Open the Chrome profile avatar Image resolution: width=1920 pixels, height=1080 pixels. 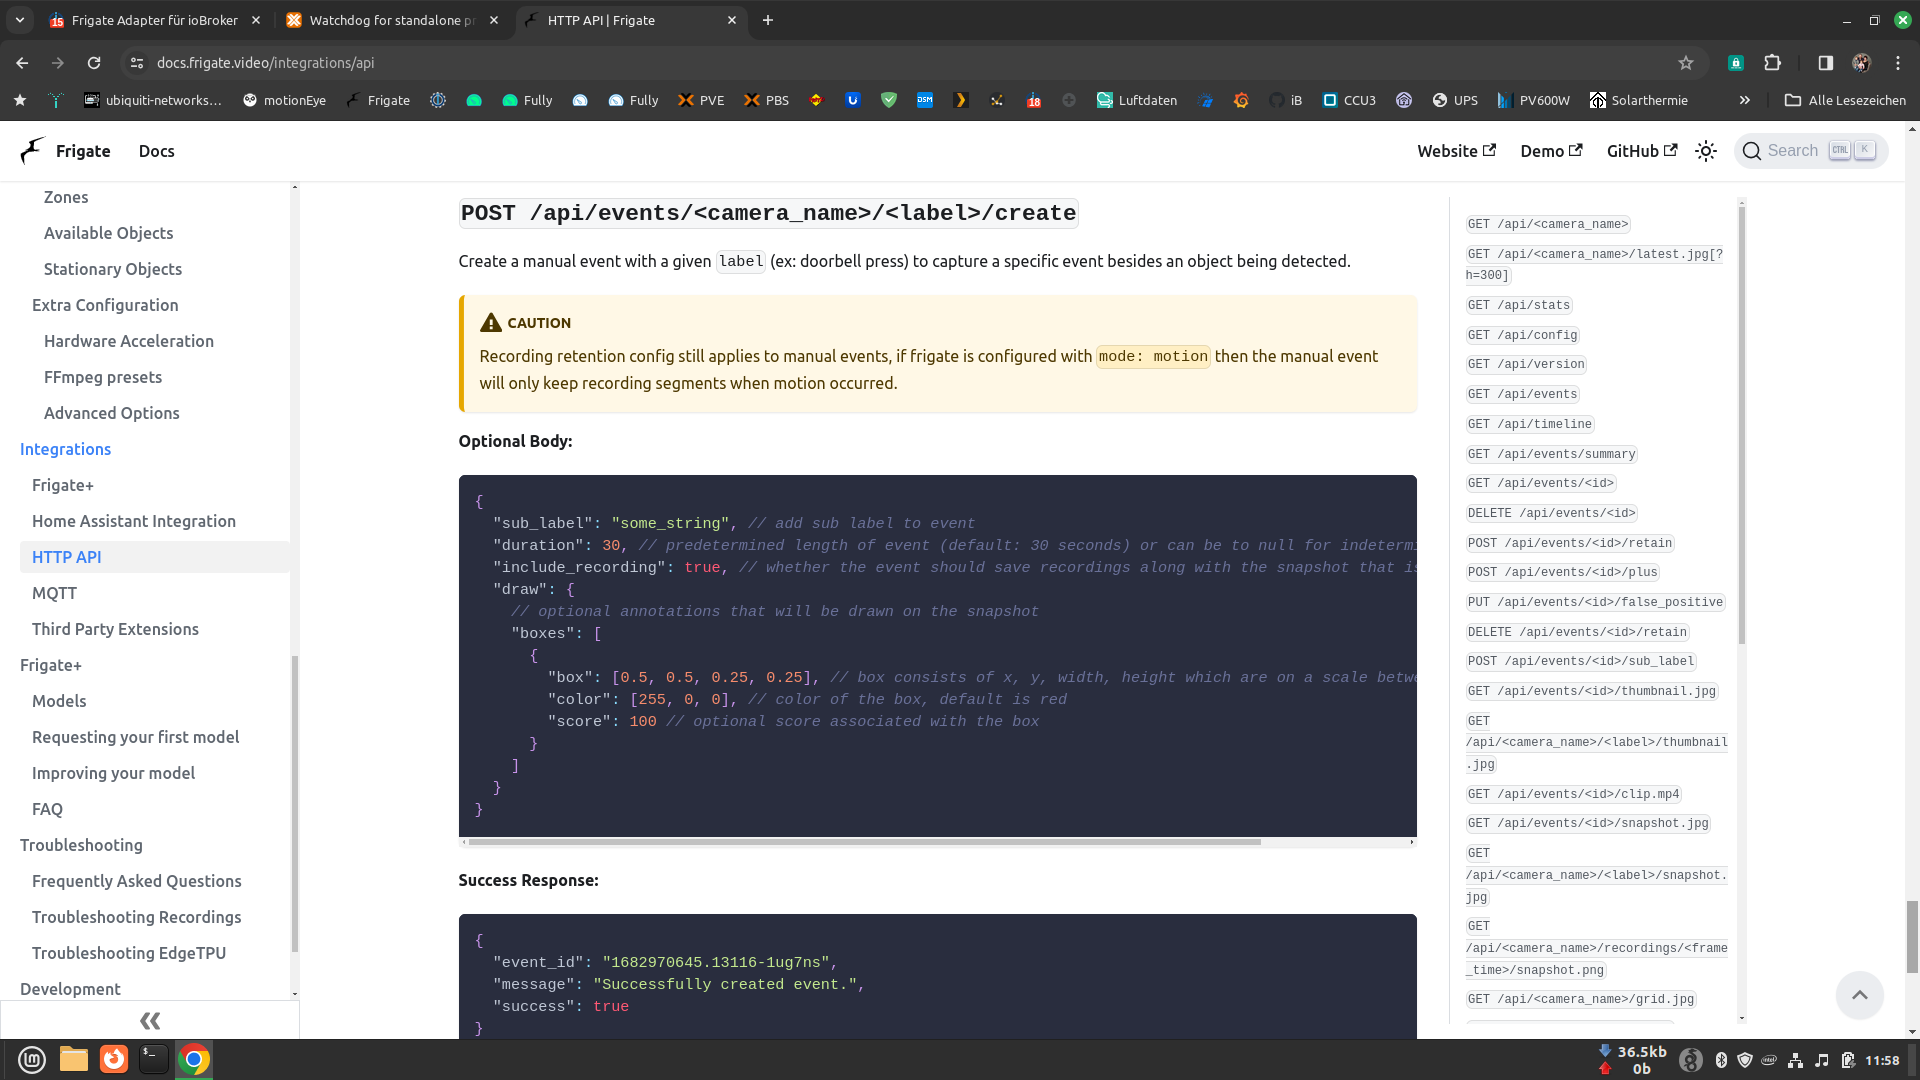point(1861,62)
